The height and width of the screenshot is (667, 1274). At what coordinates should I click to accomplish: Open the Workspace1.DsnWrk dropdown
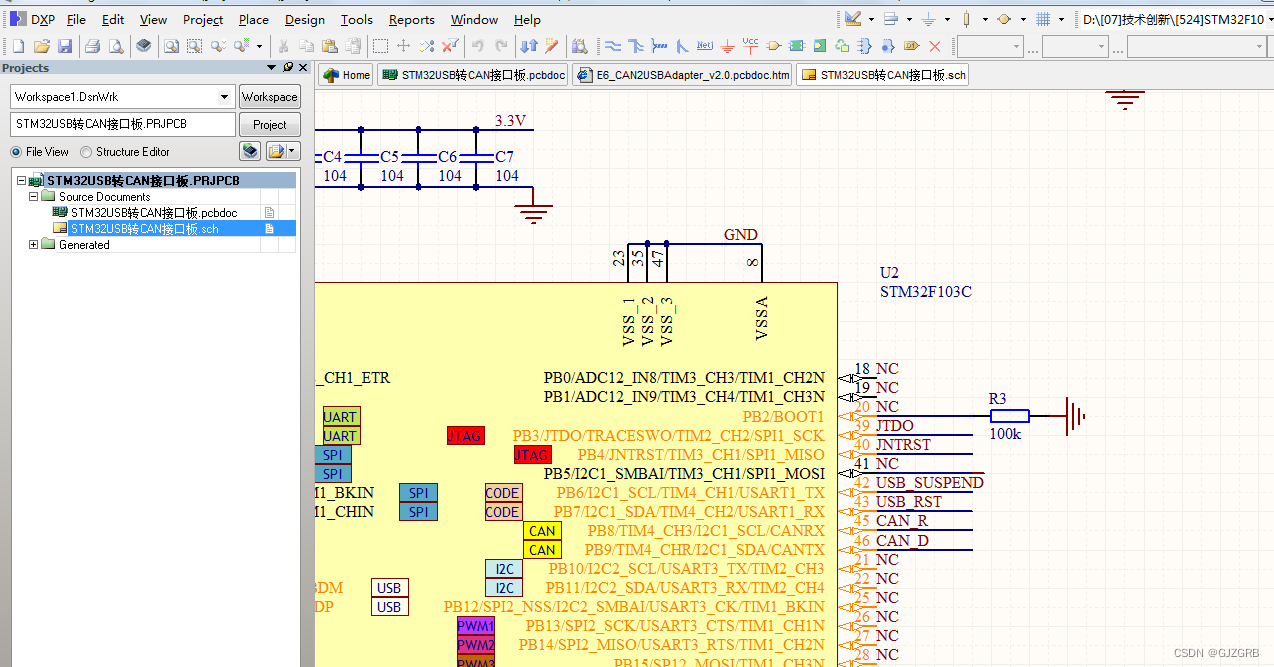coord(224,96)
